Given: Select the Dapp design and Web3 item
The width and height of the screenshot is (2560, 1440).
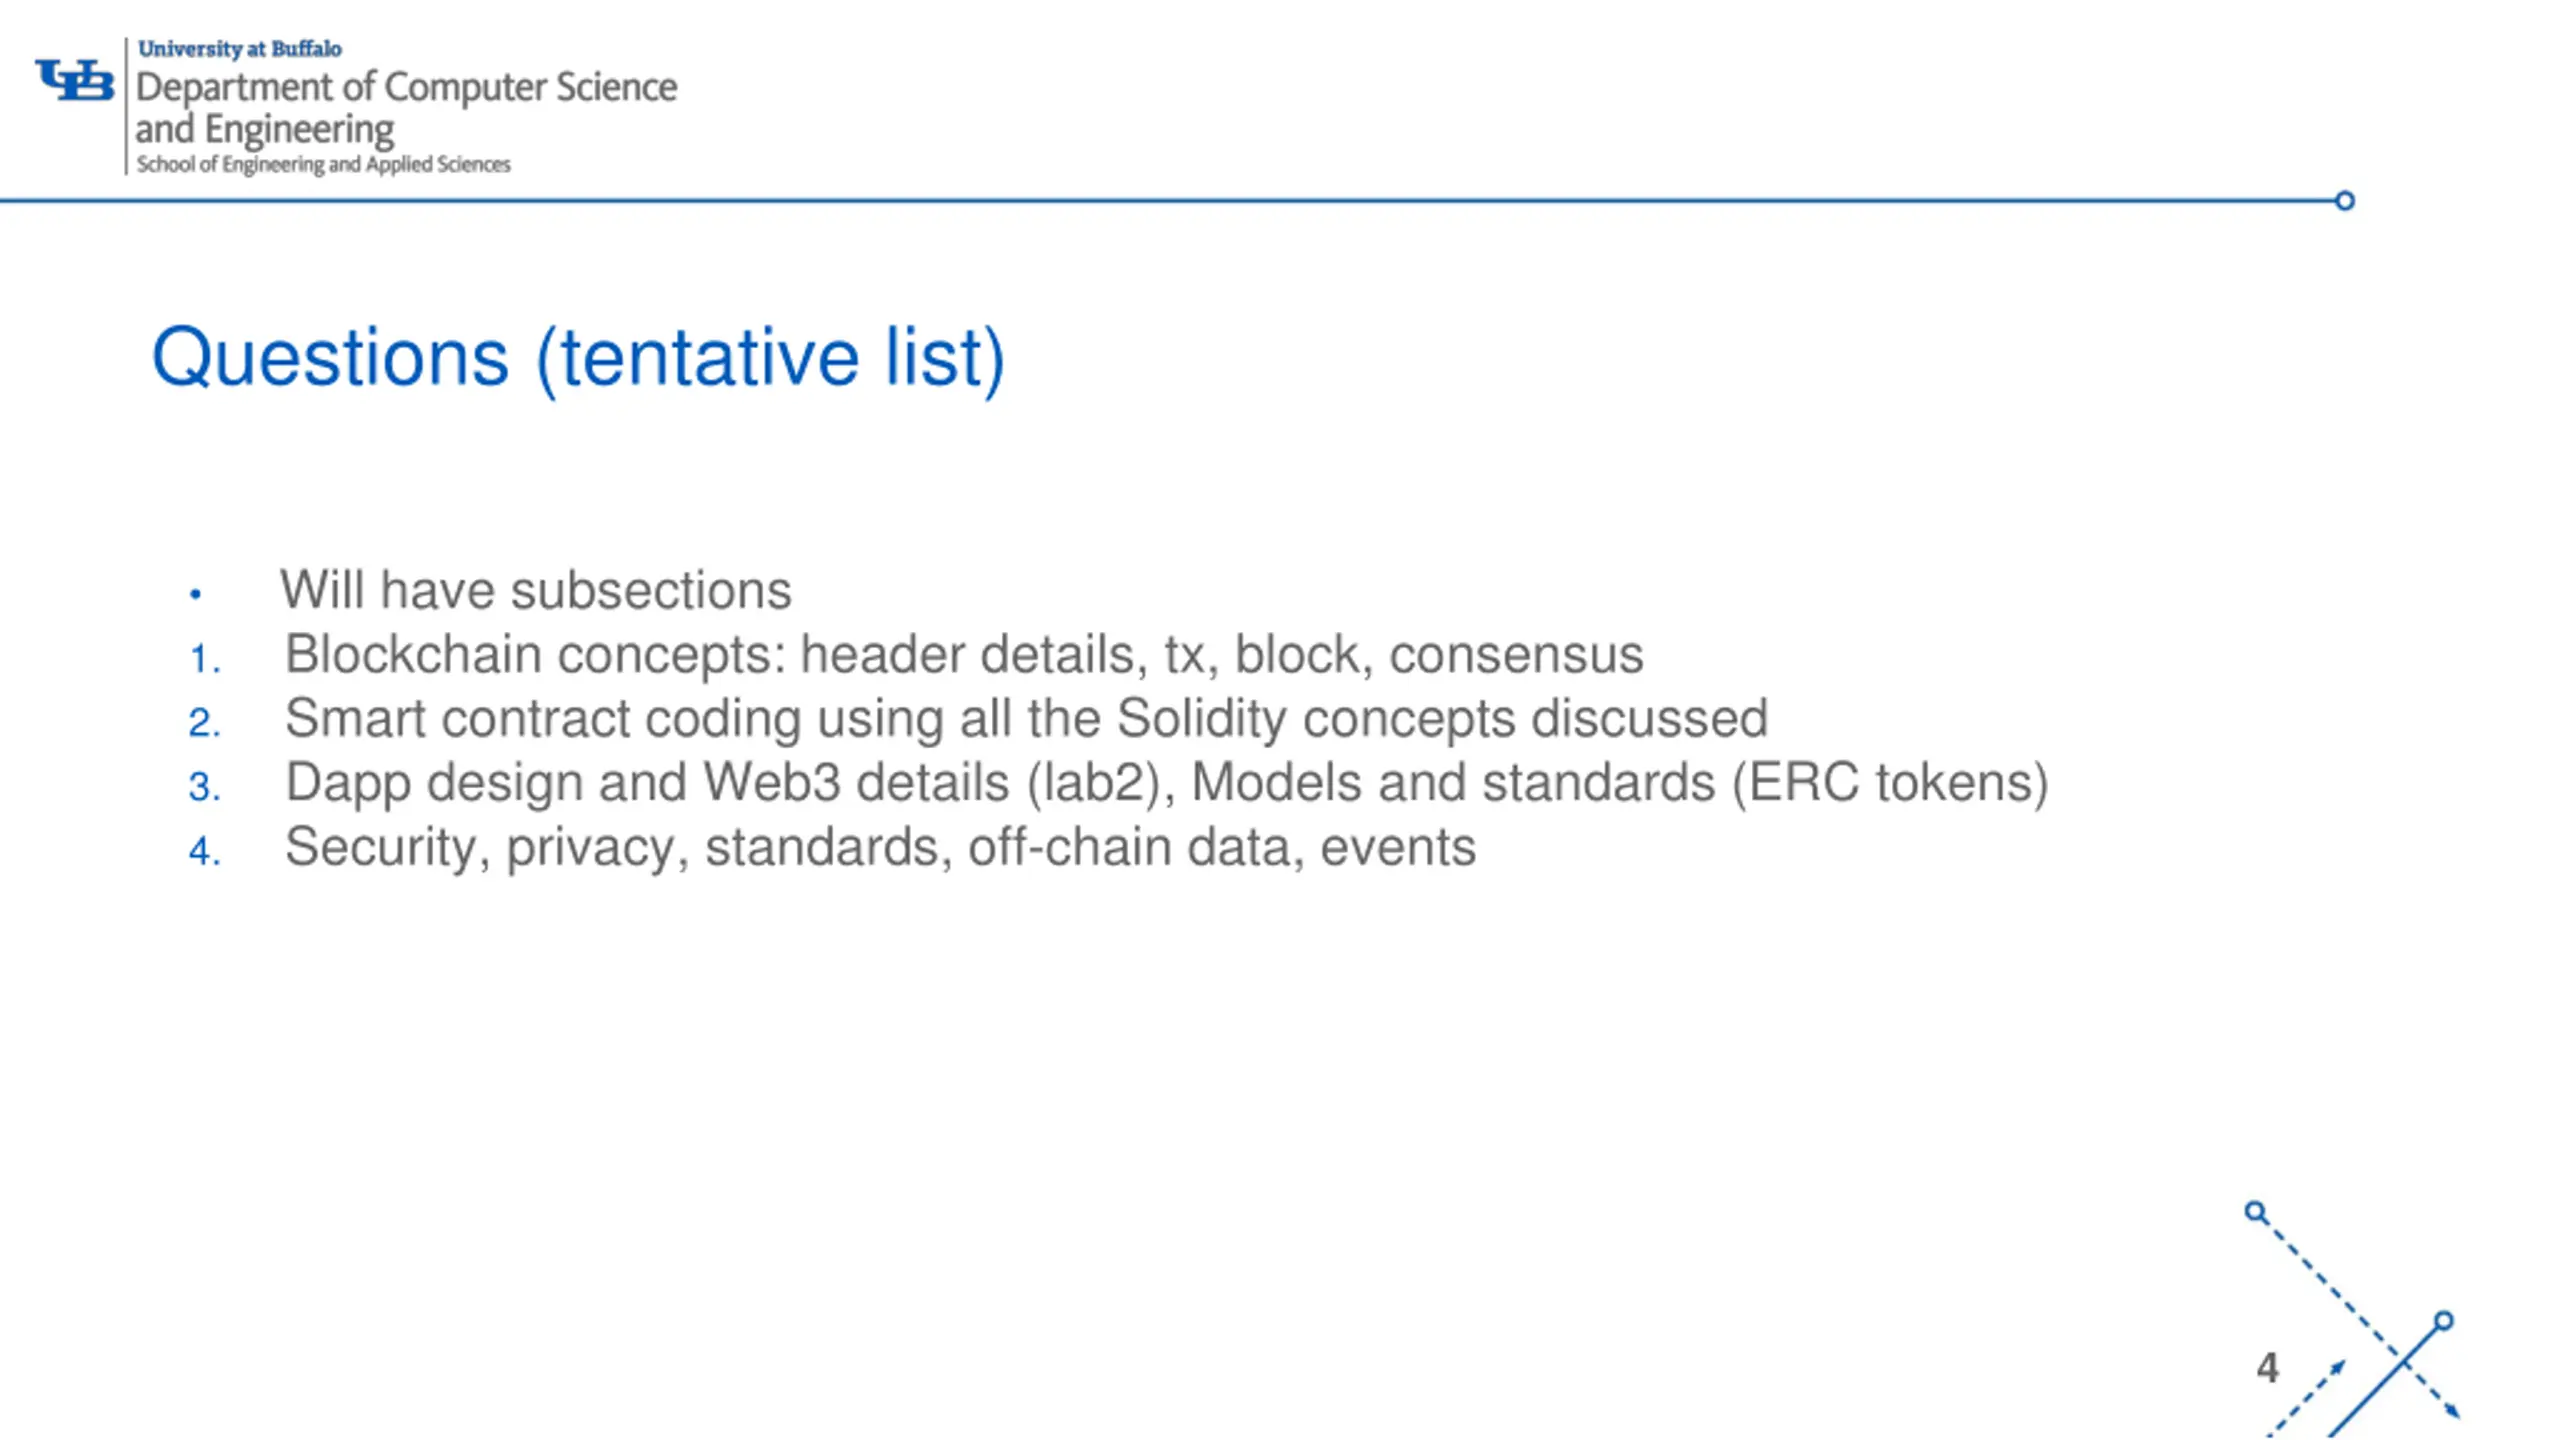Looking at the screenshot, I should 1167,783.
